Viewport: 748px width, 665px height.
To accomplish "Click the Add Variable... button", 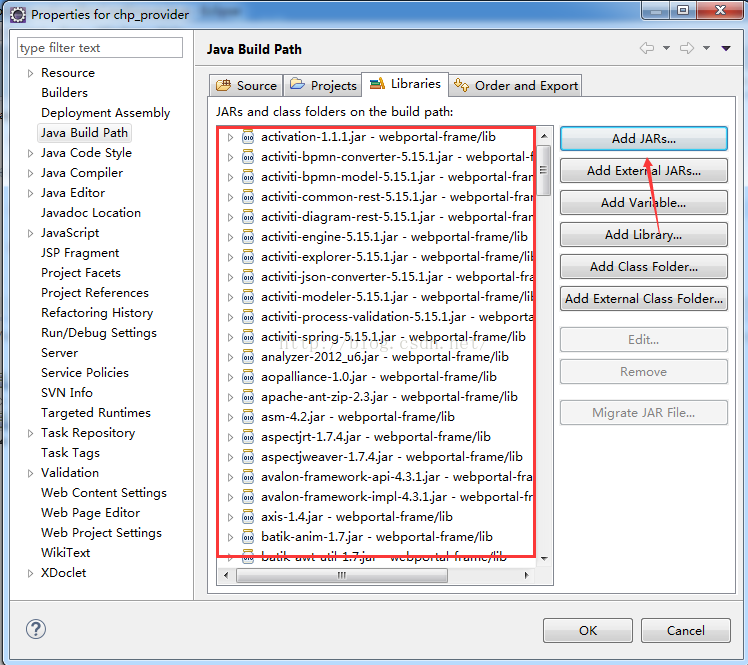I will [644, 203].
